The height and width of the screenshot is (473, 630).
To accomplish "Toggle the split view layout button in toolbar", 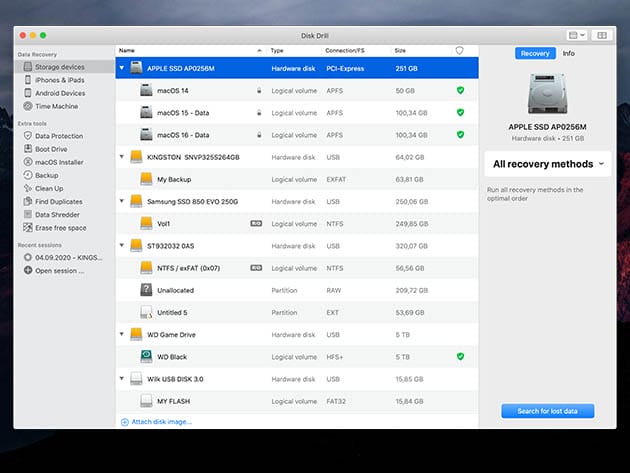I will (x=601, y=35).
